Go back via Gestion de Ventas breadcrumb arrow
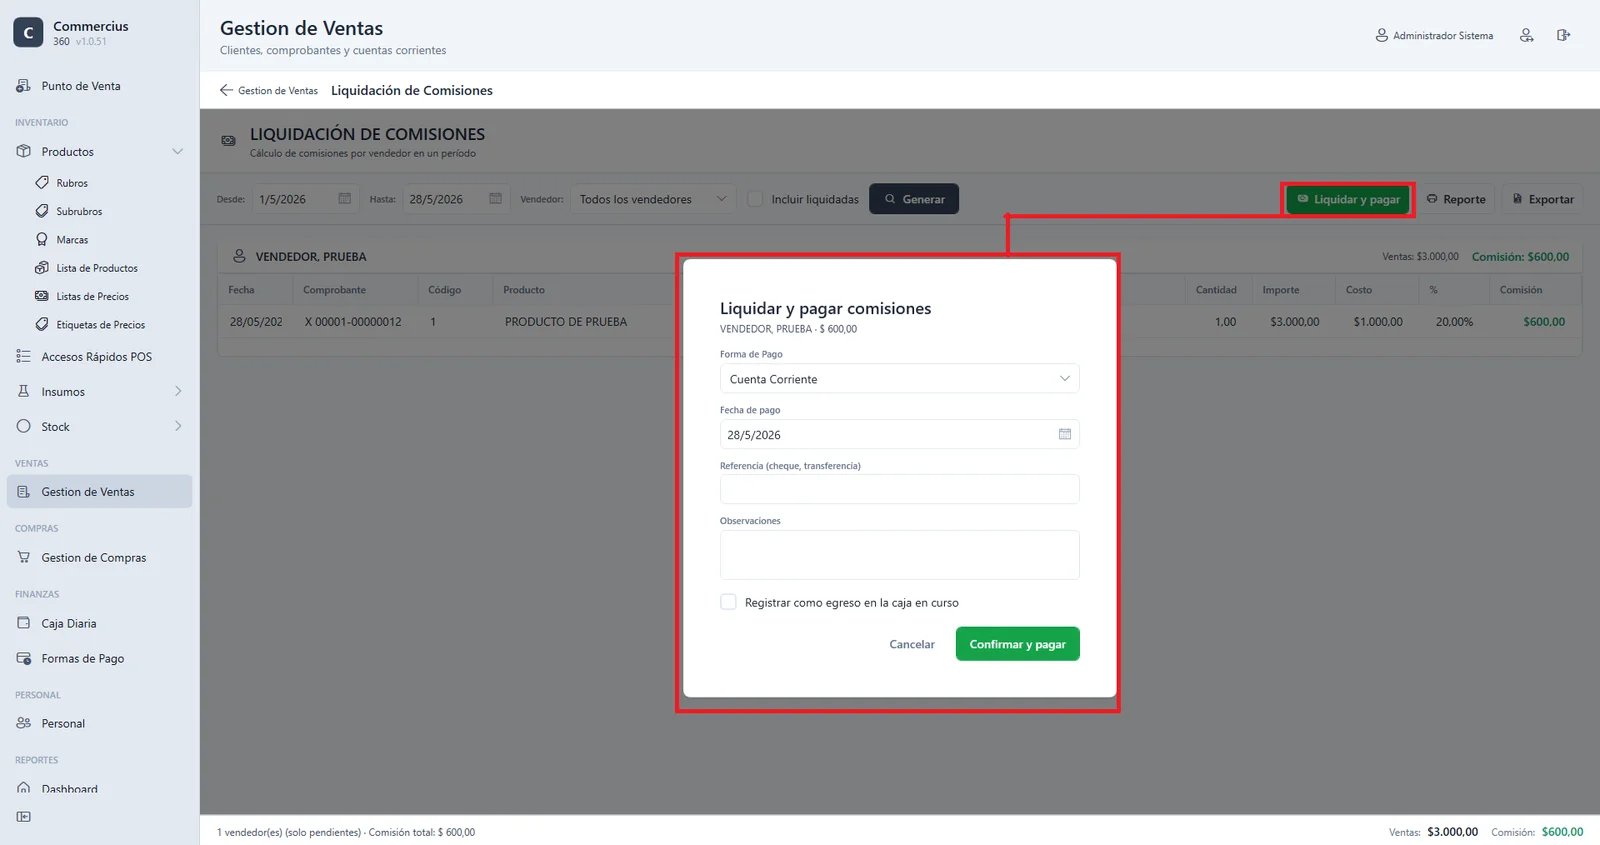 (x=226, y=90)
